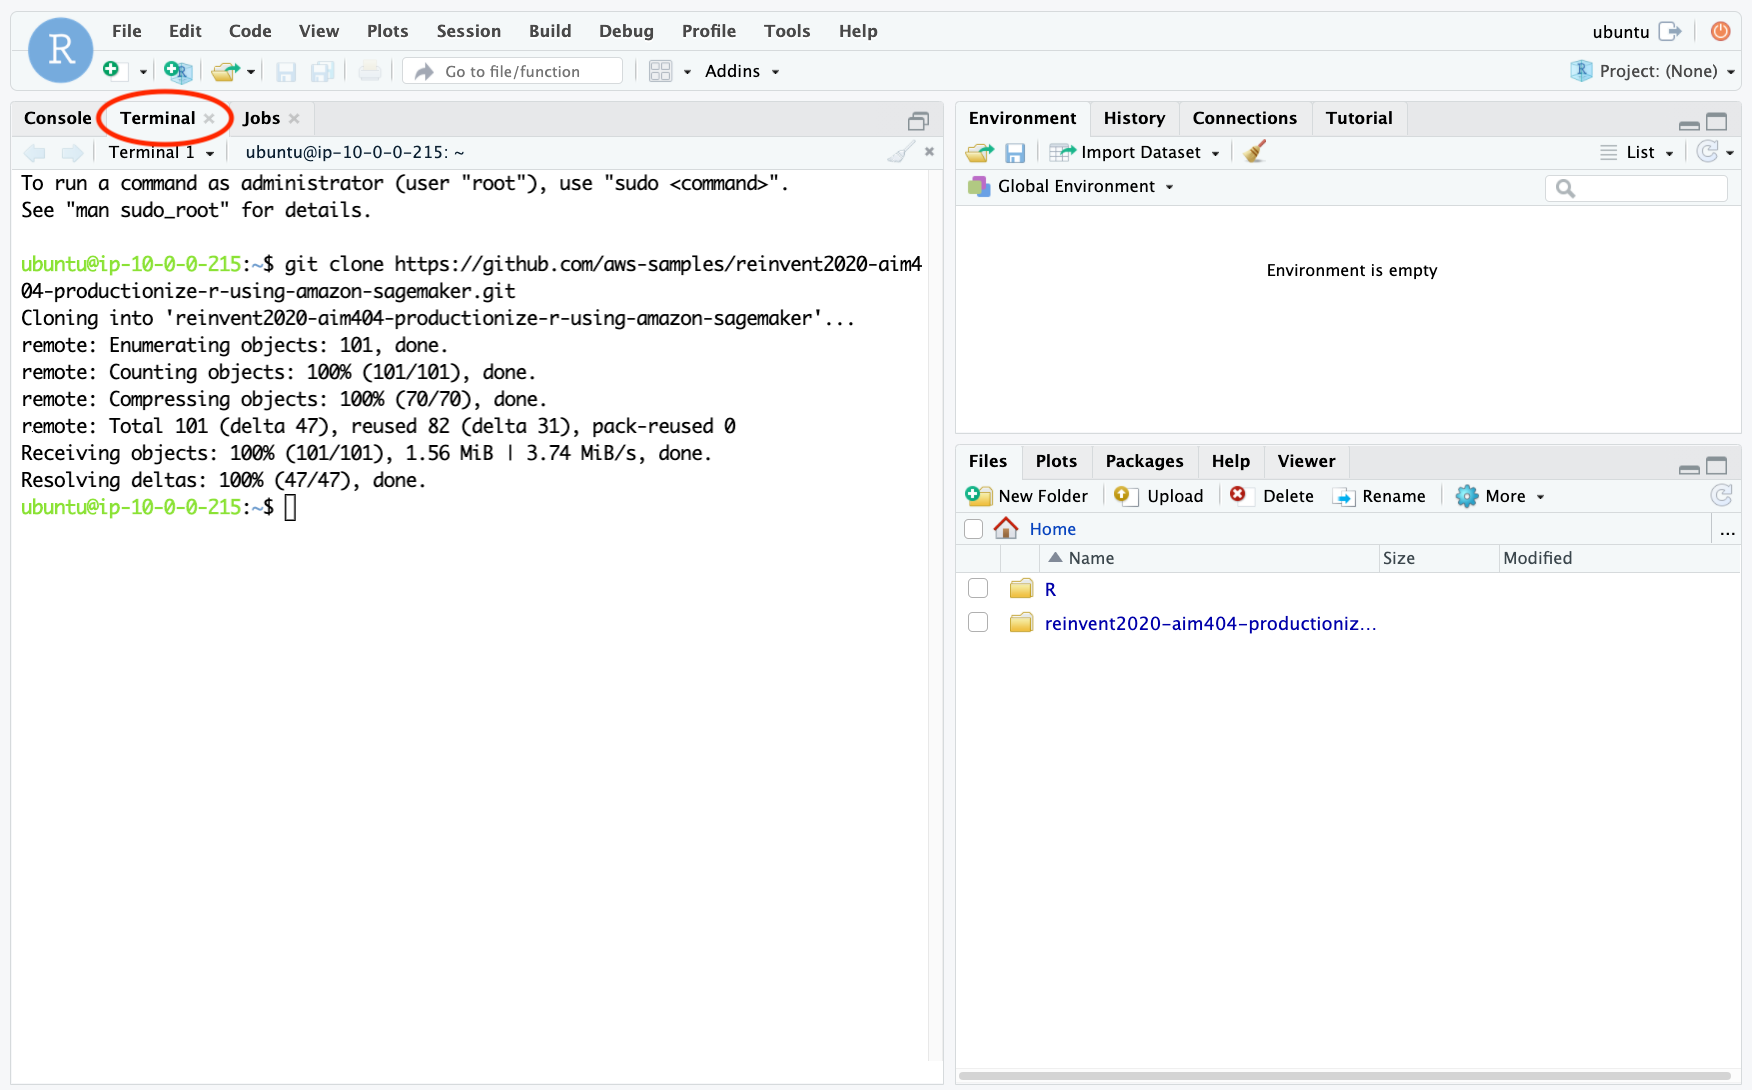Click the Go to file/function field
The width and height of the screenshot is (1752, 1090).
coord(512,71)
